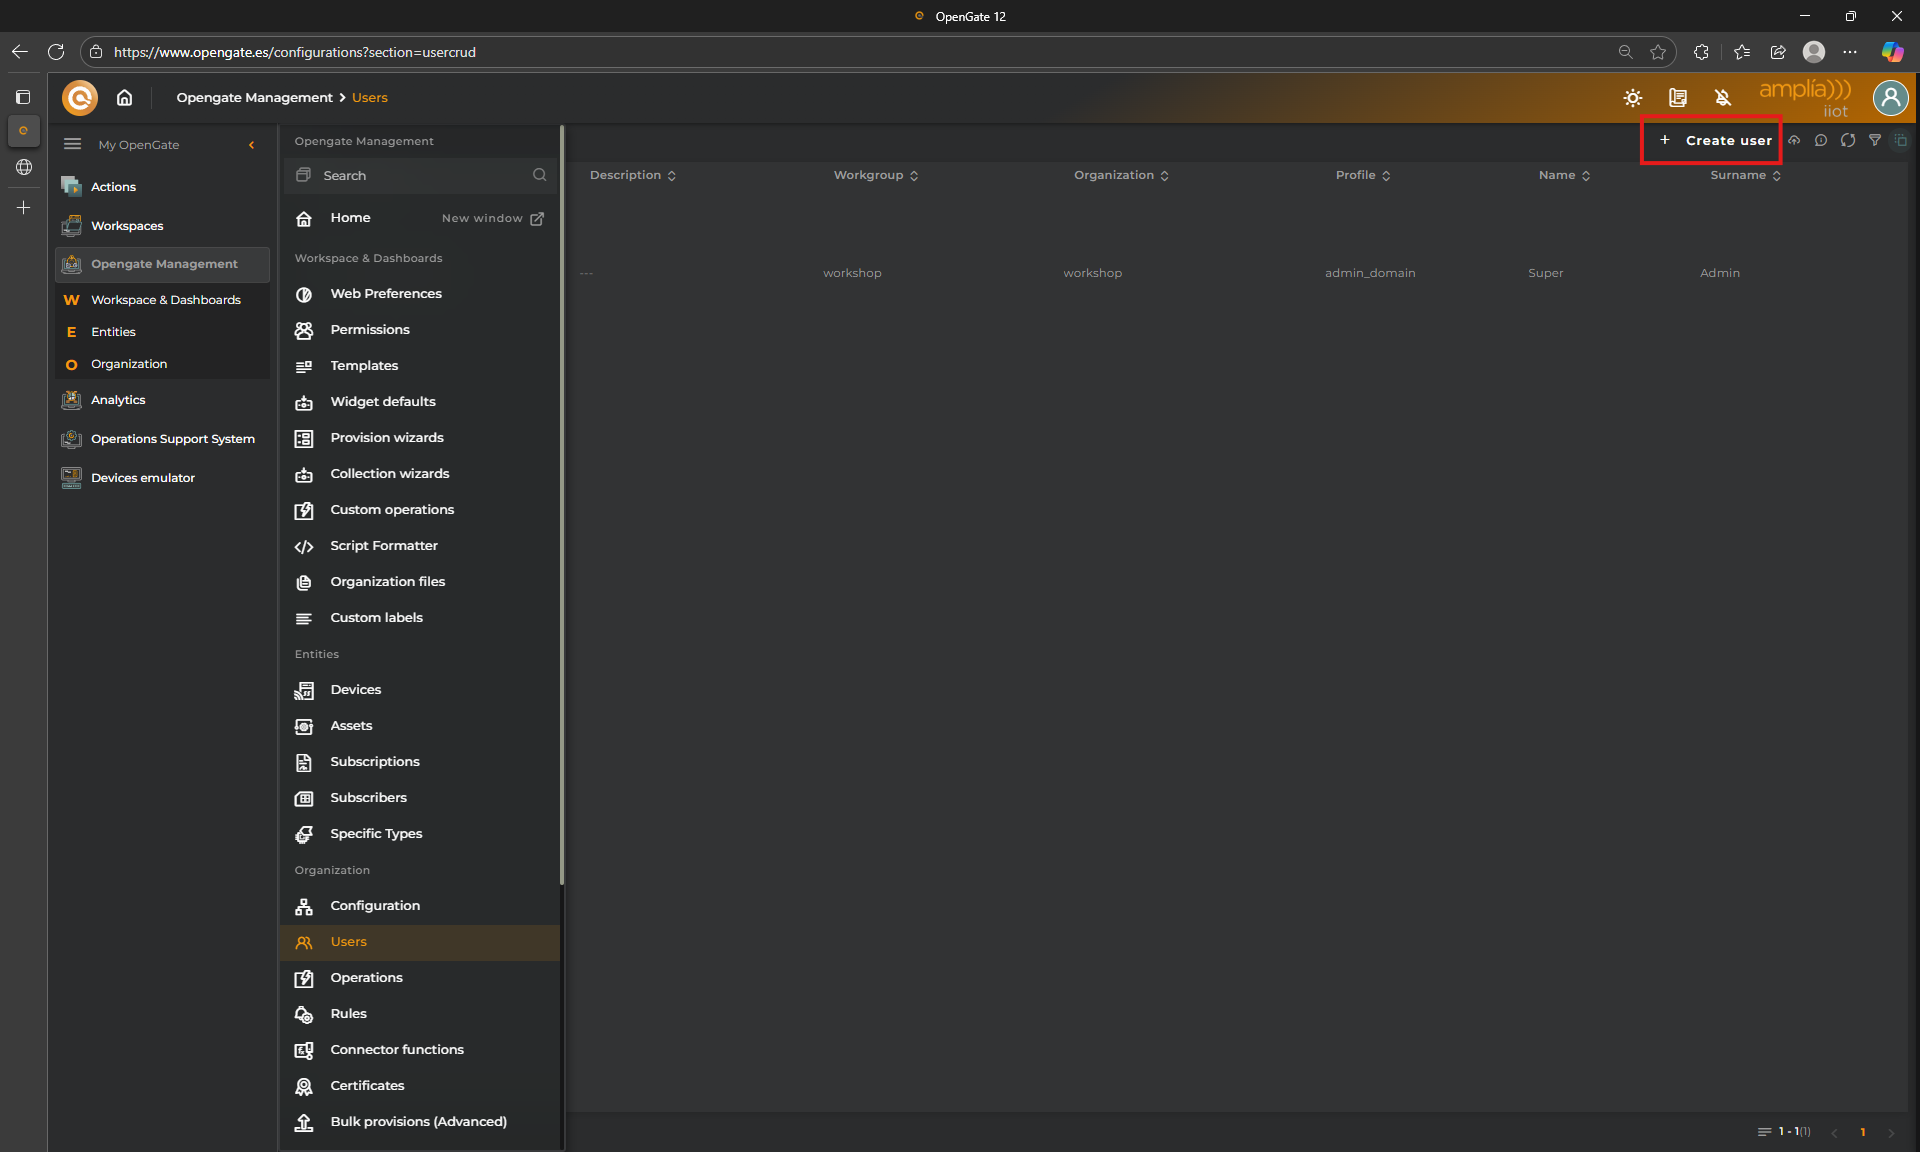The image size is (1920, 1152).
Task: Collapse the My OpenGate sidebar chevron
Action: pos(252,145)
